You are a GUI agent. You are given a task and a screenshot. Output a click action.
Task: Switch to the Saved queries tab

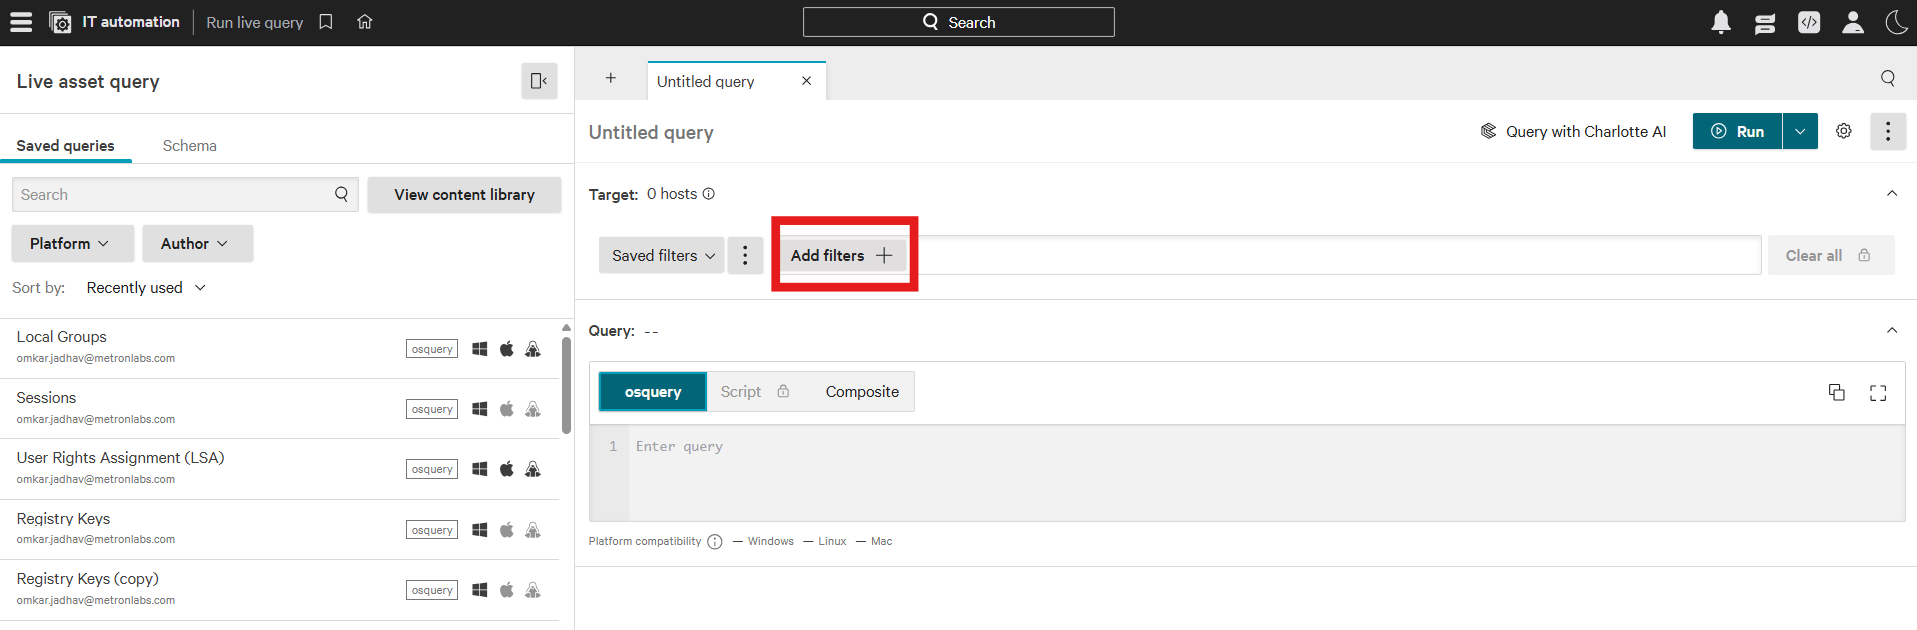(65, 146)
